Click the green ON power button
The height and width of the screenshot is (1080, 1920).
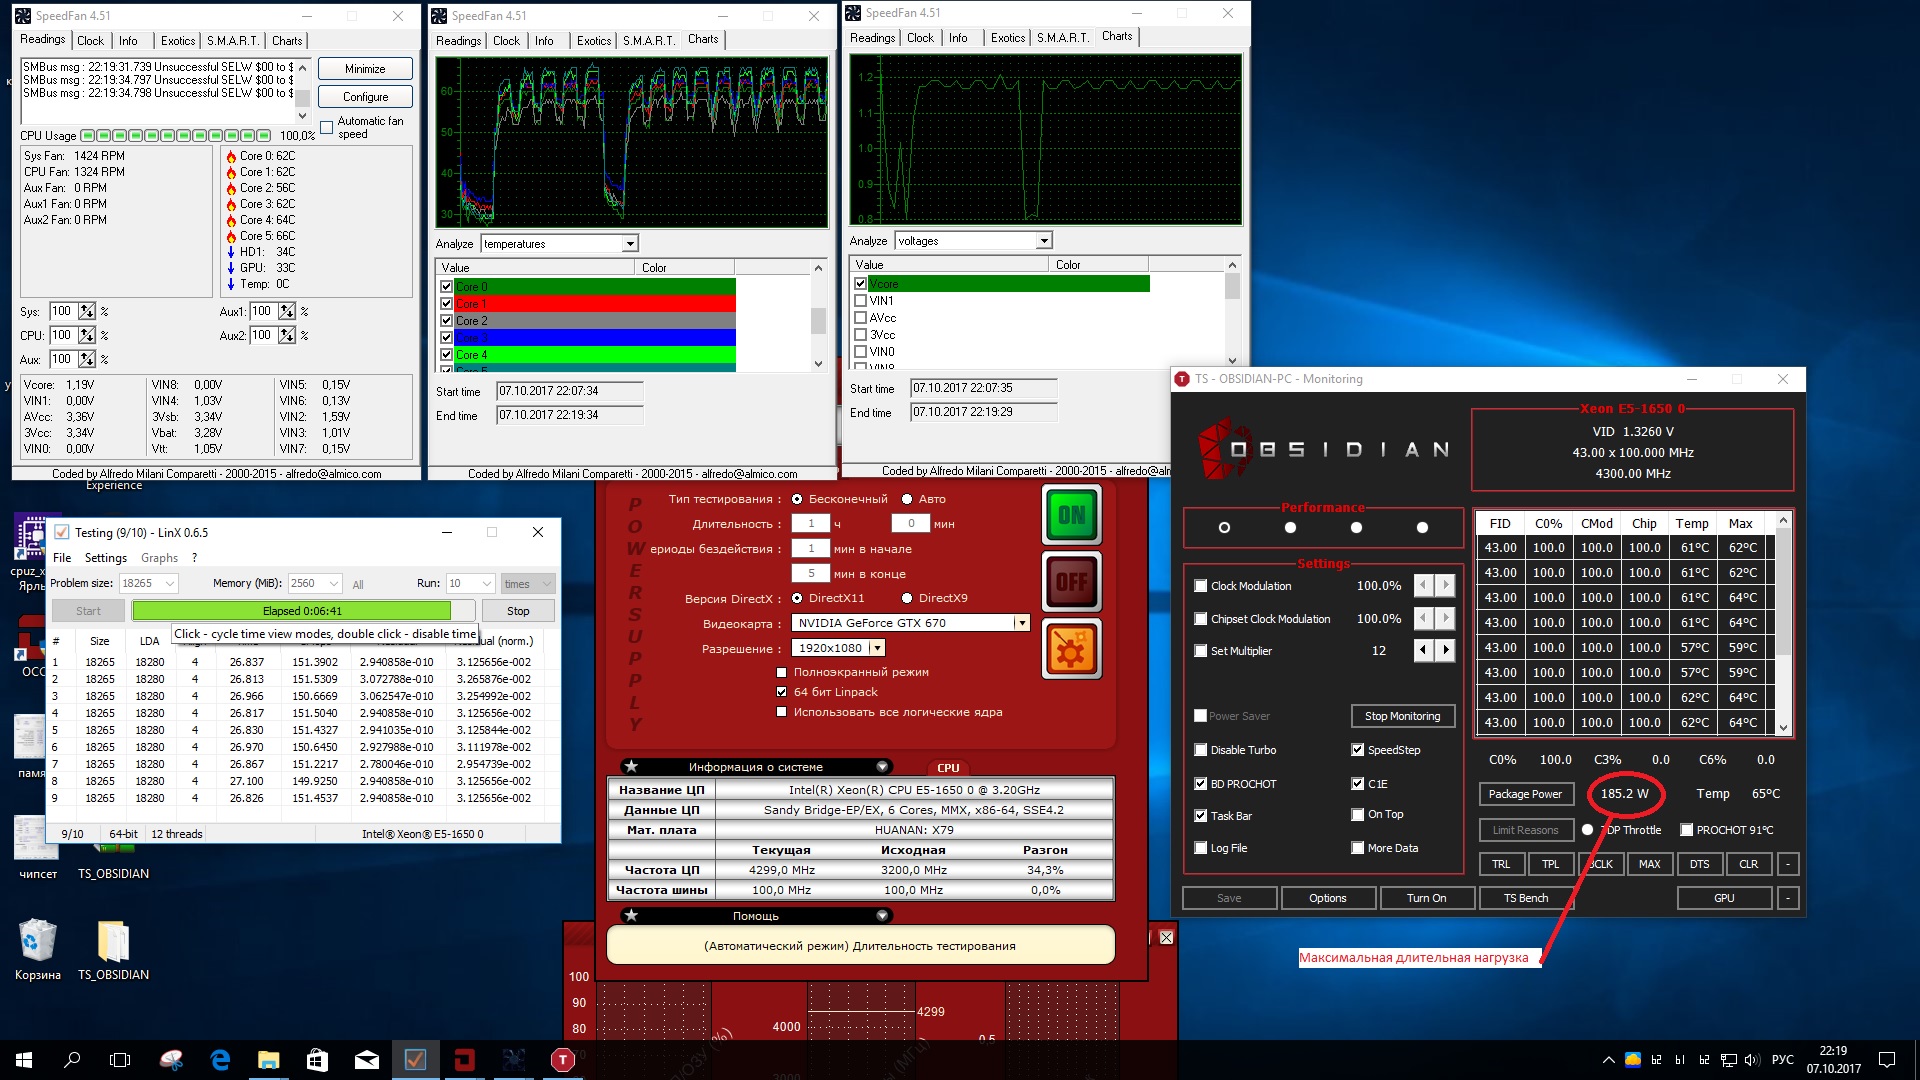point(1071,515)
